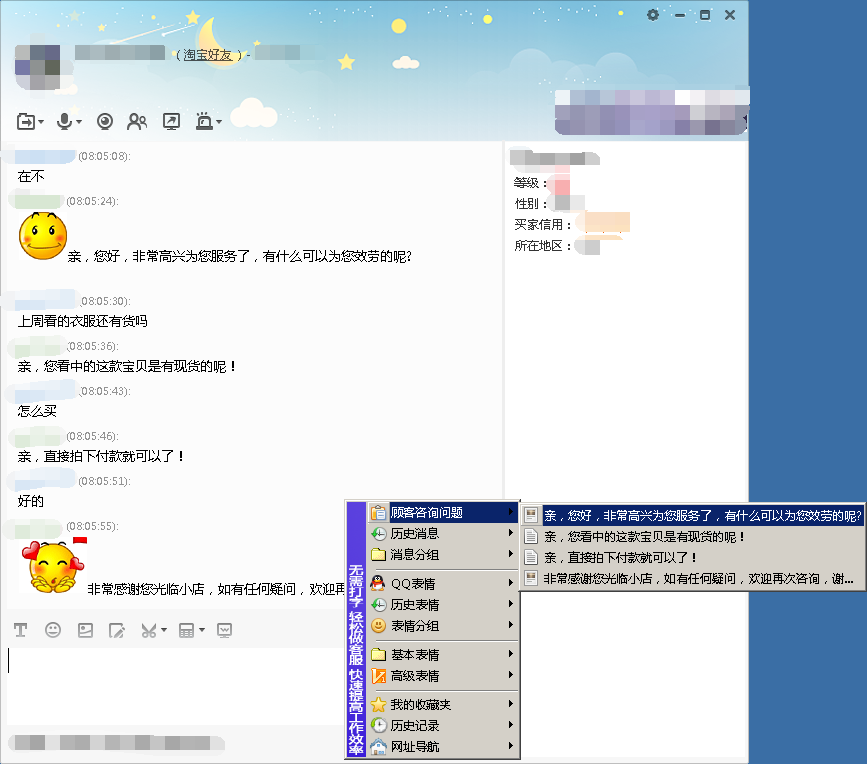Expand the microphone options dropdown arrow
The height and width of the screenshot is (764, 867).
79,121
